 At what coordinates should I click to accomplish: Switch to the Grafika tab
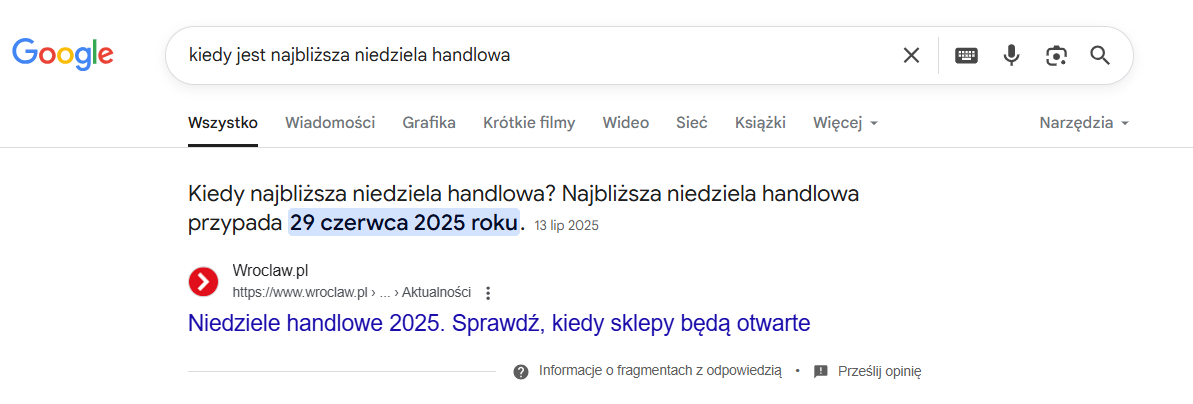[429, 123]
